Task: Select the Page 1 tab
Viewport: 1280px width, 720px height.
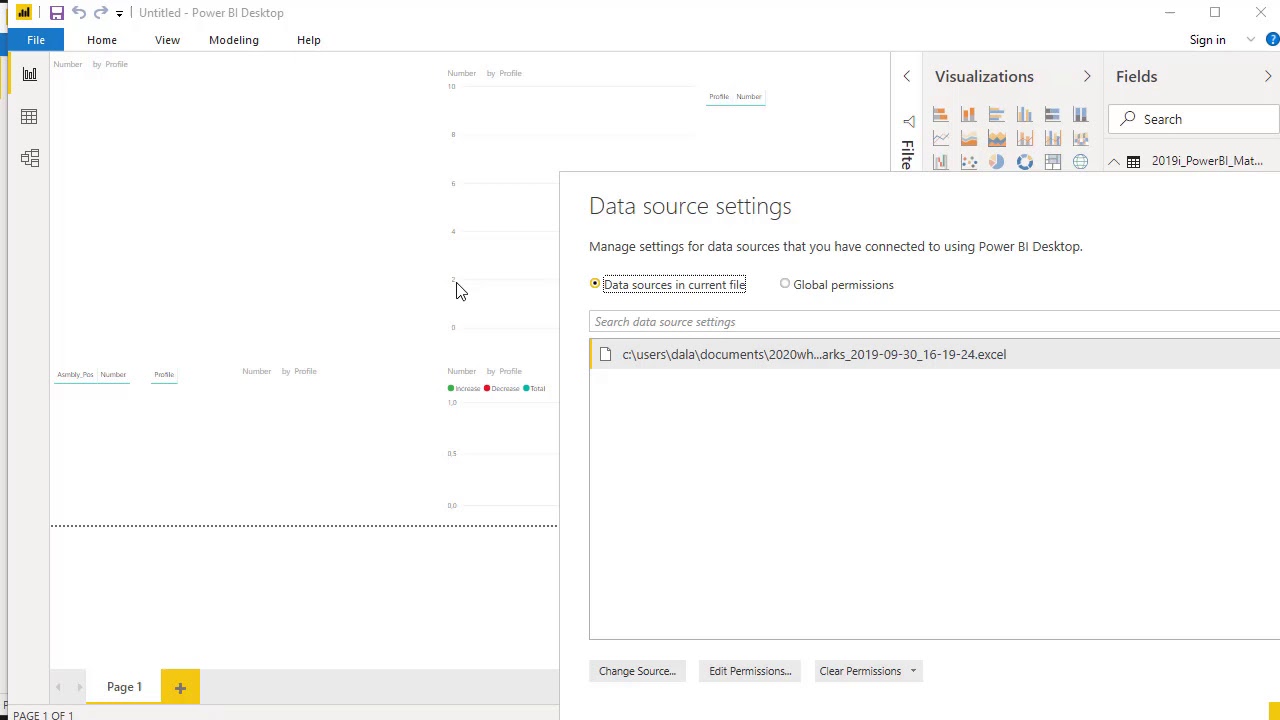Action: pos(125,687)
